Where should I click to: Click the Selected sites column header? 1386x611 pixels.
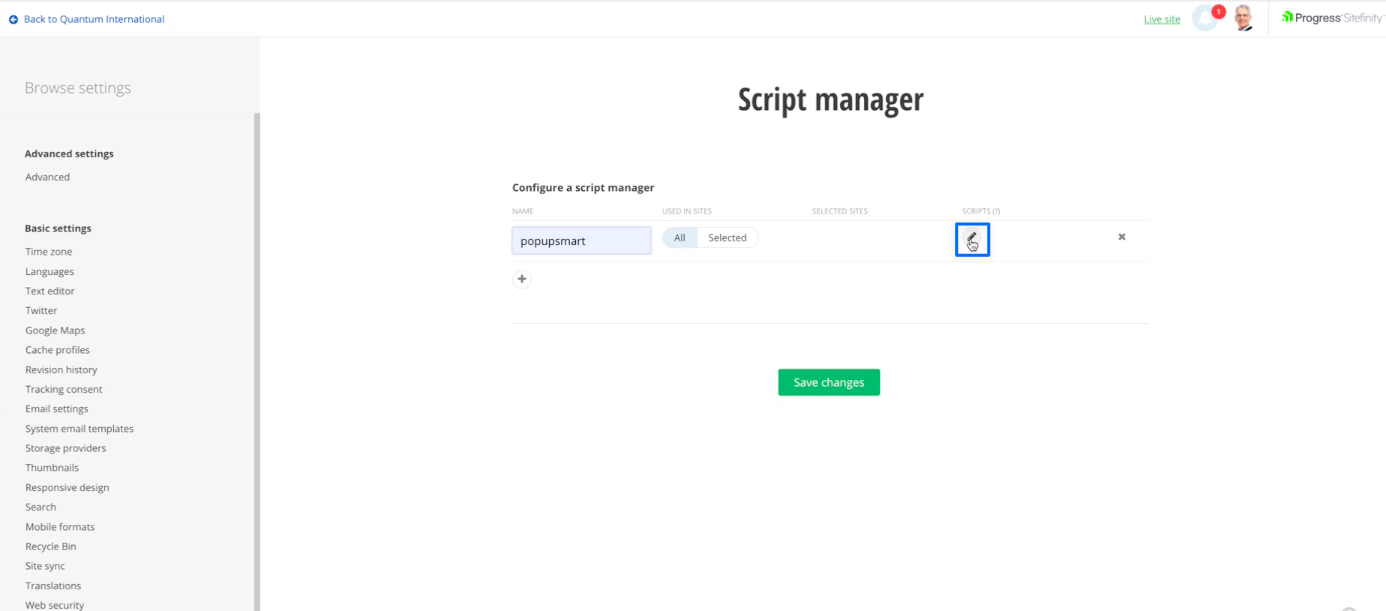(840, 211)
